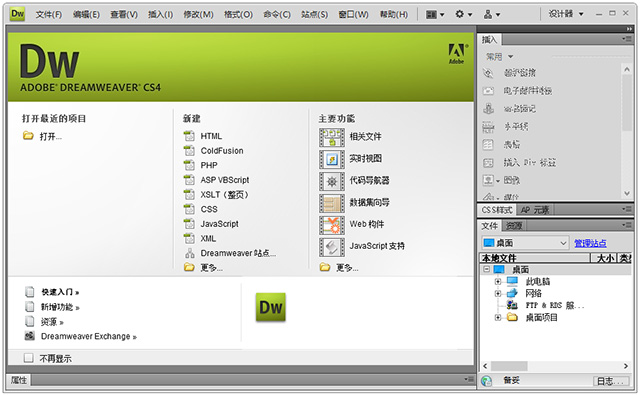Create a new ColdFusion document
Screen dimensions: 640x395
(222, 151)
